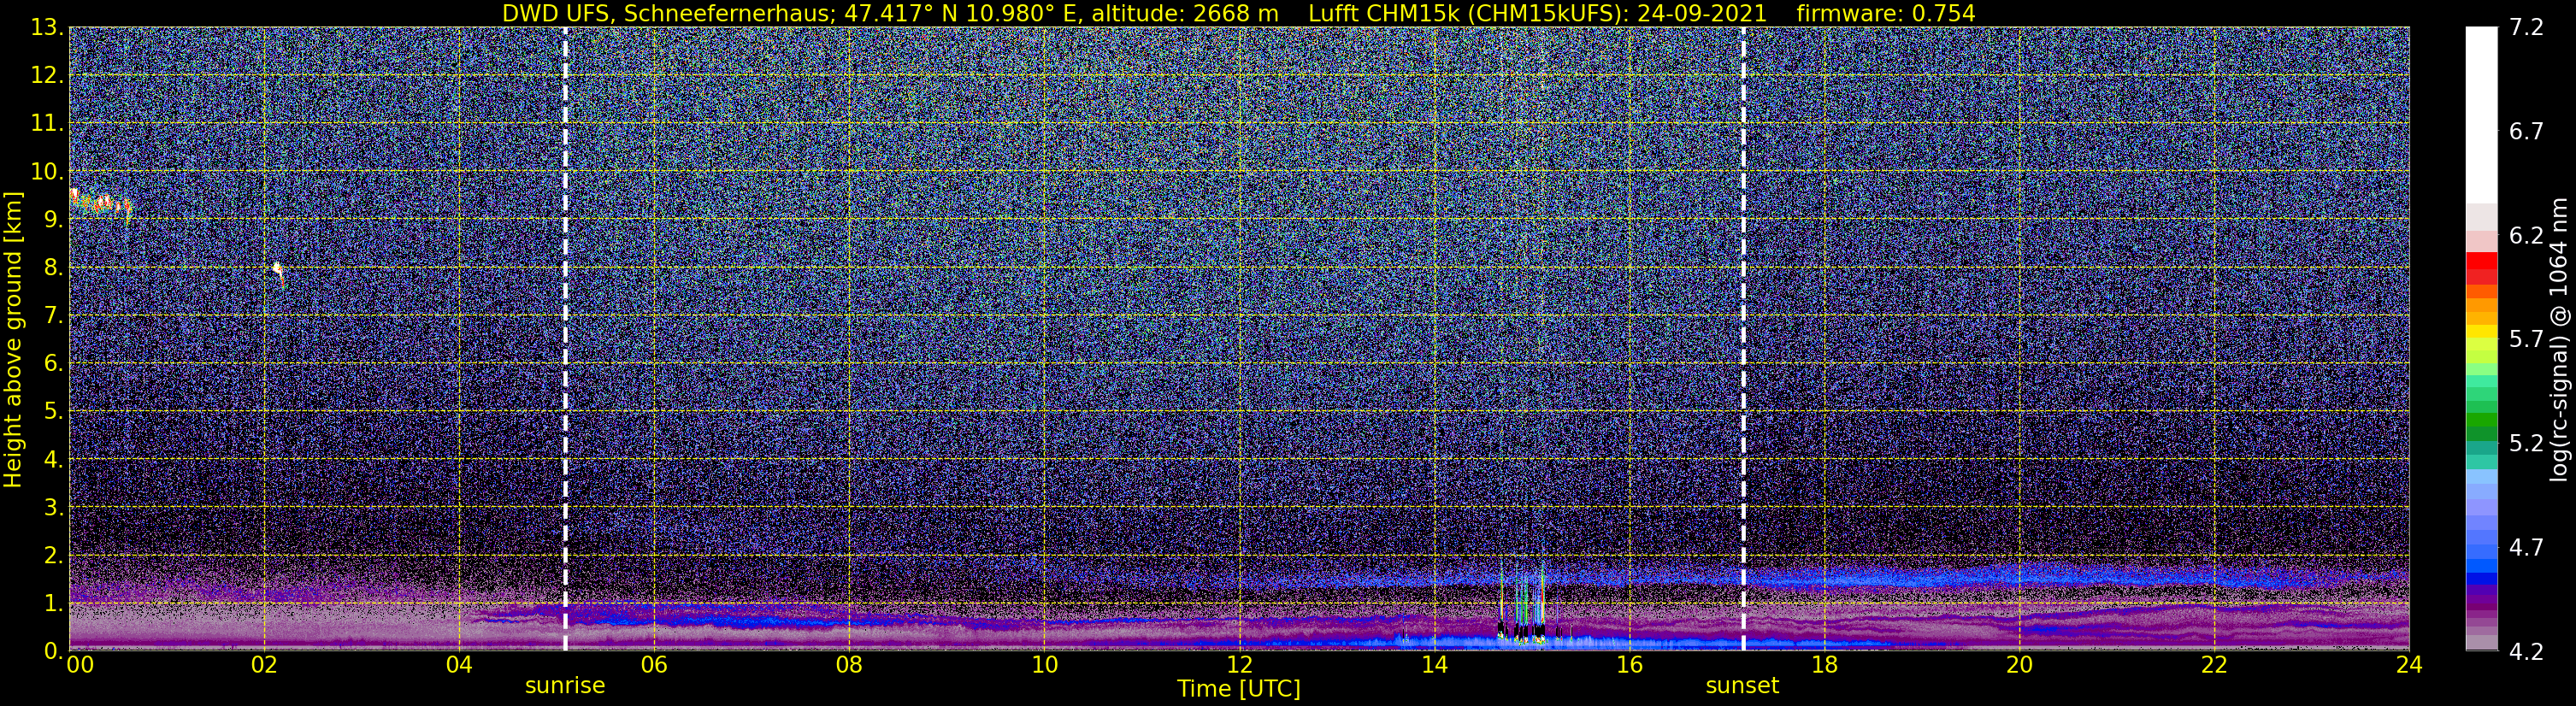Click the x-axis tick label 10

click(x=1044, y=665)
